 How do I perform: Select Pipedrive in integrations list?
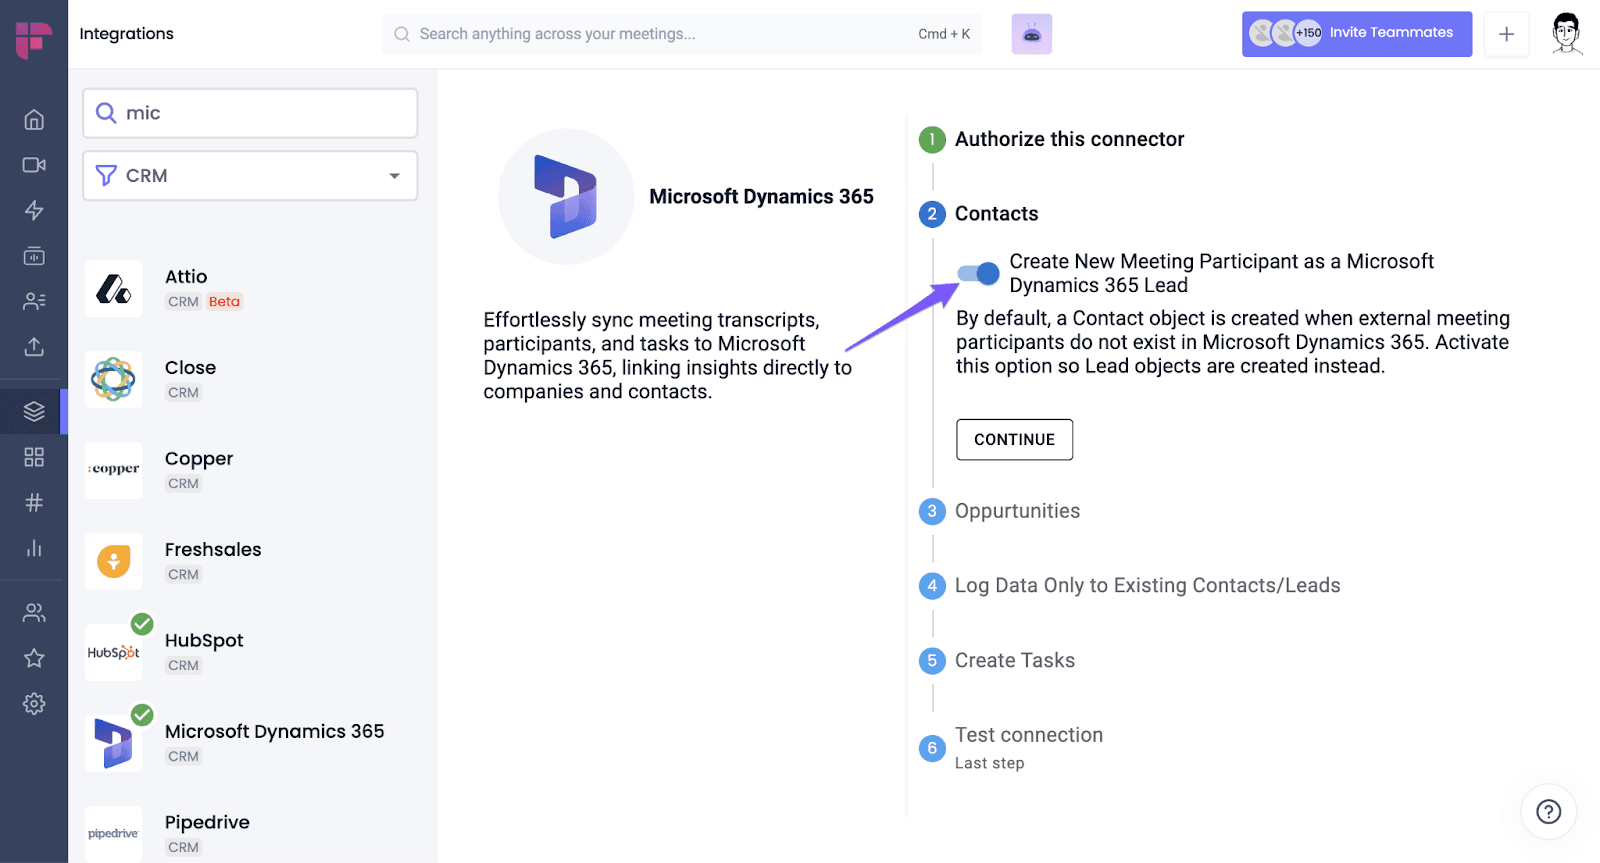207,823
